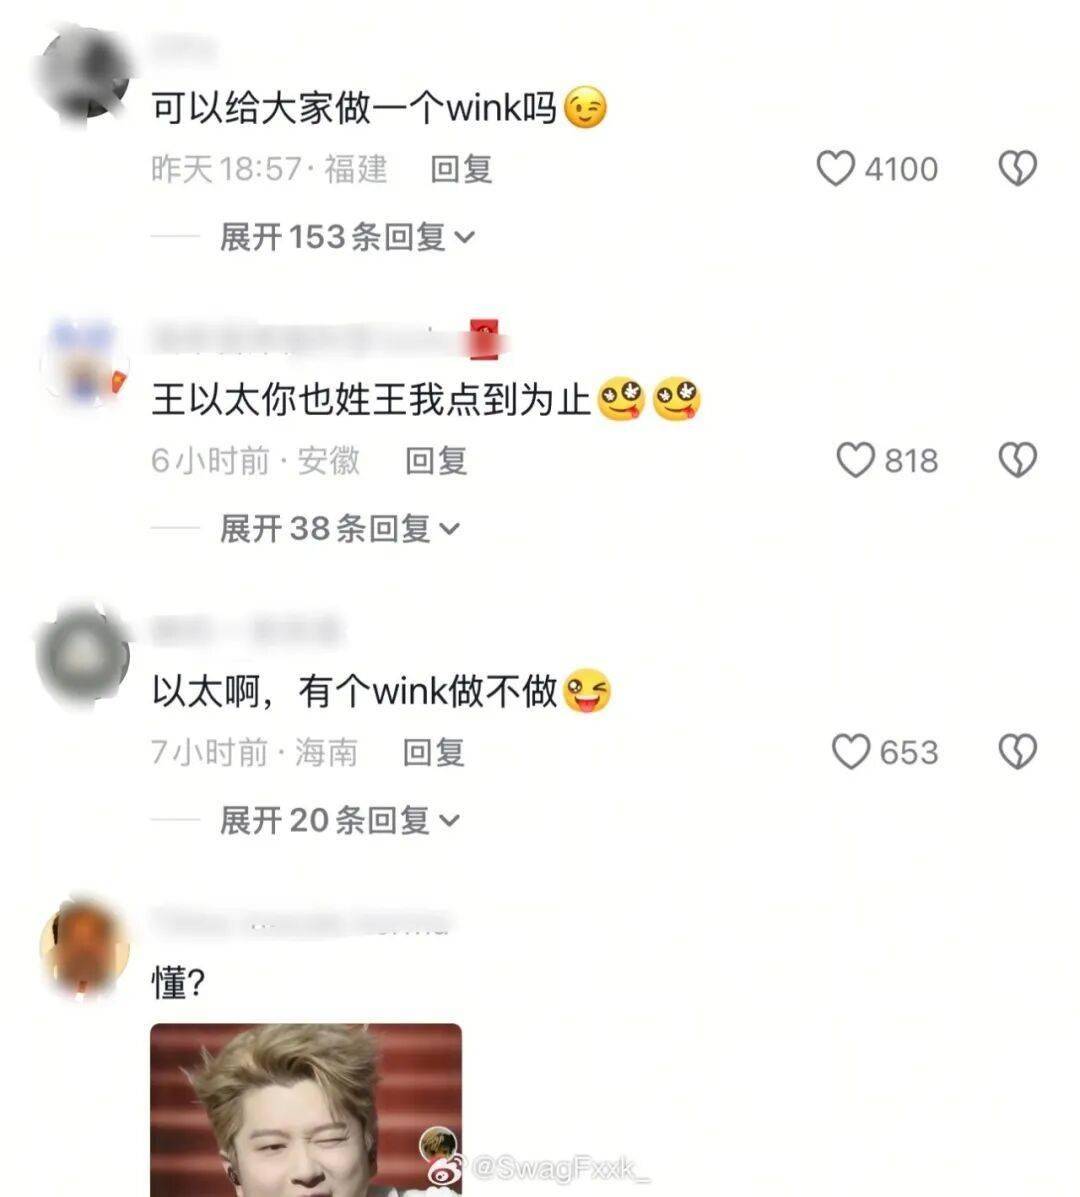Tap broken heart on the 安徽 comment

pos(1018,460)
